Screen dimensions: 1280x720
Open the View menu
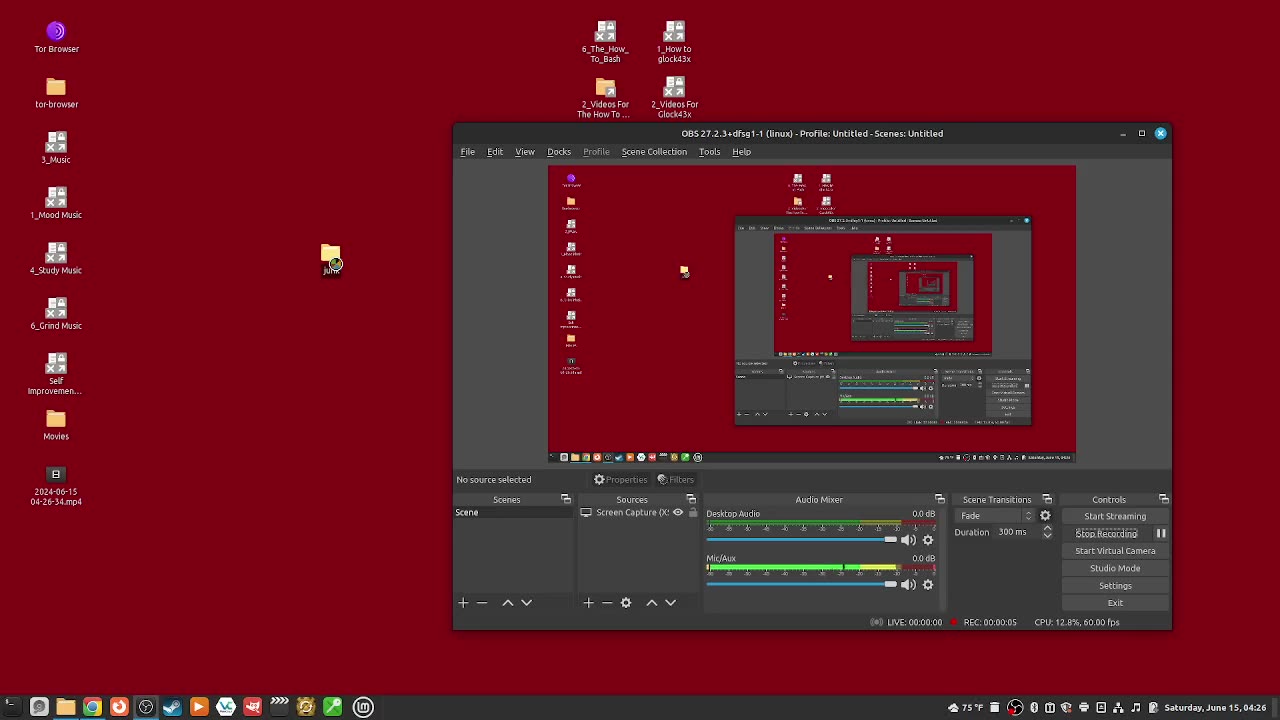pos(525,152)
